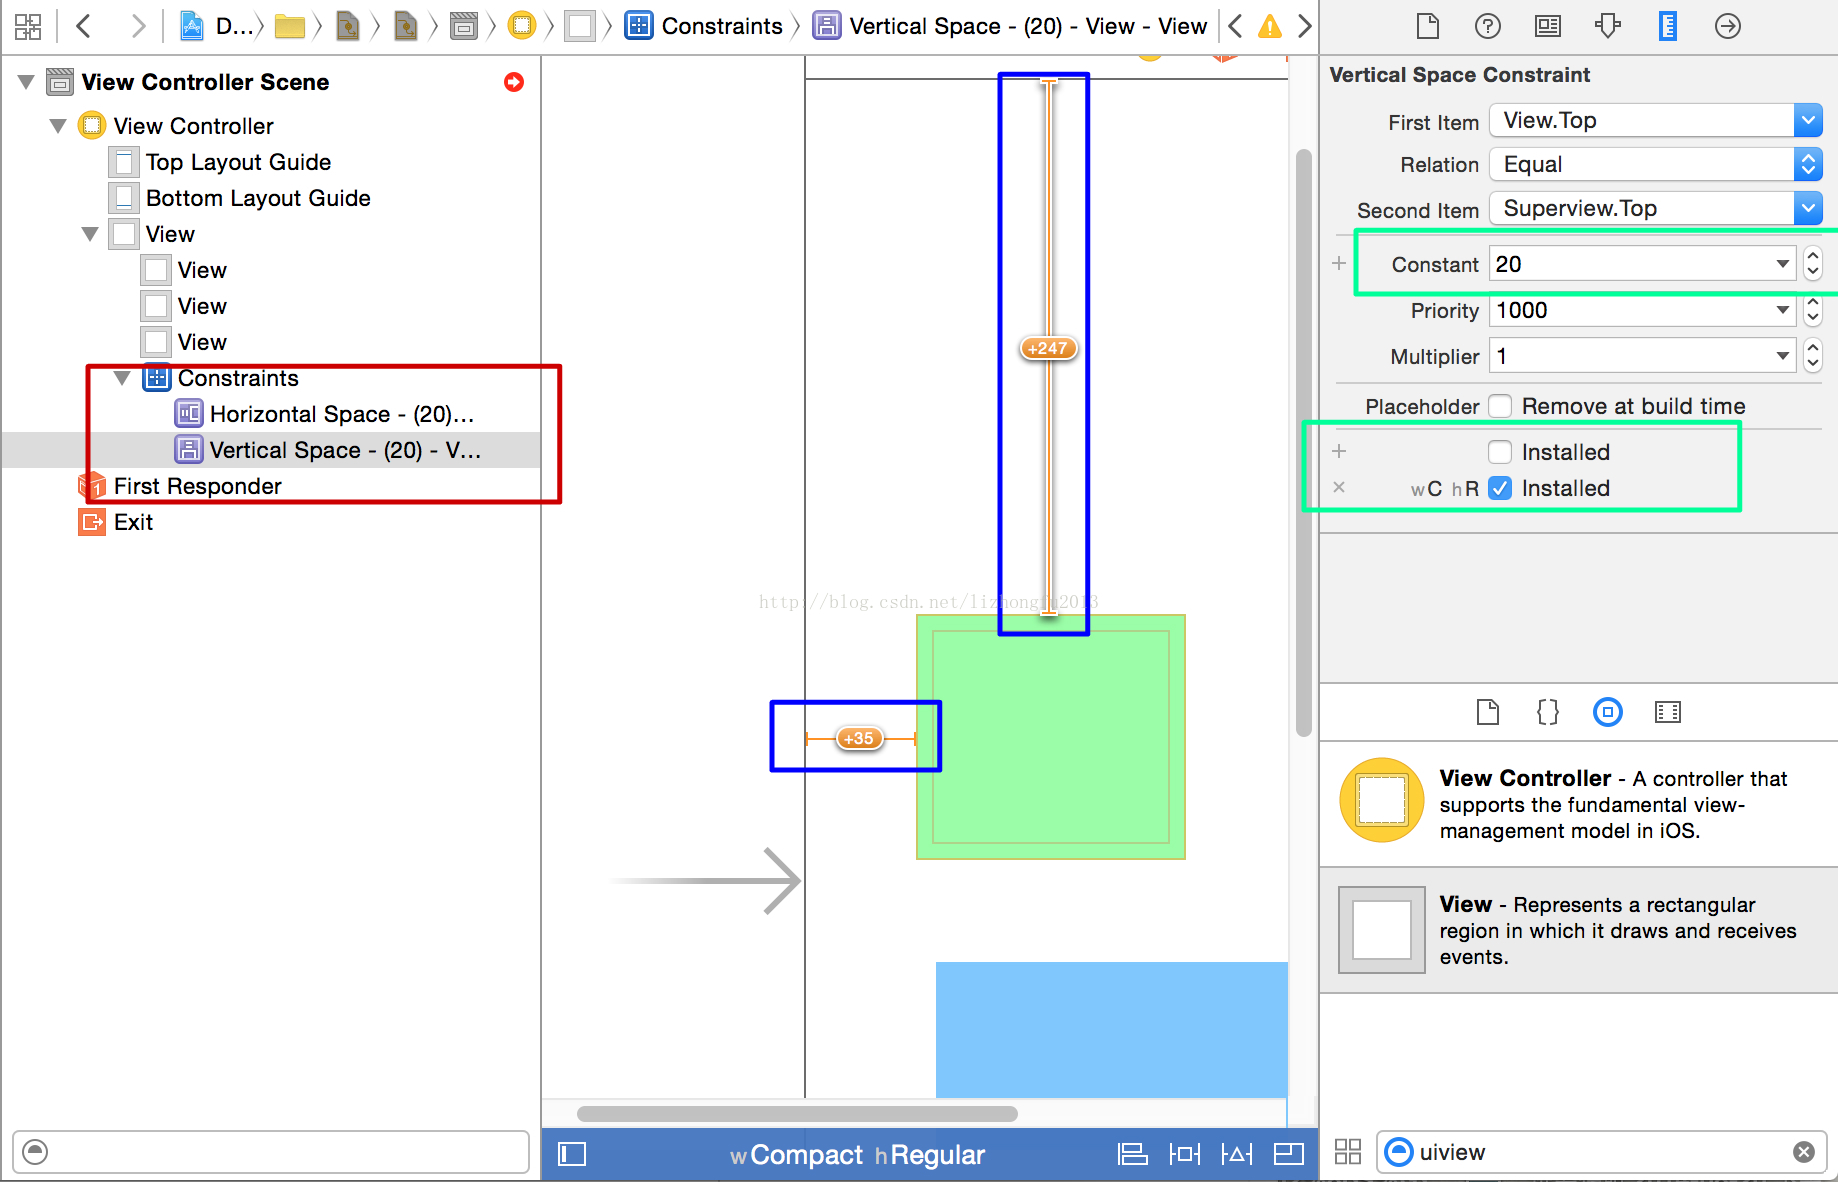Show the Media library

tap(1668, 712)
